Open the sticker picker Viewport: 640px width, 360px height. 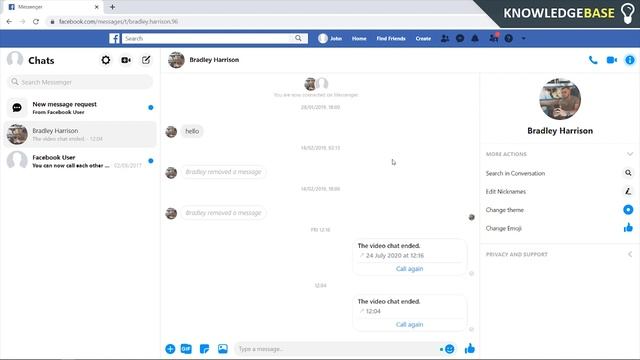click(204, 349)
